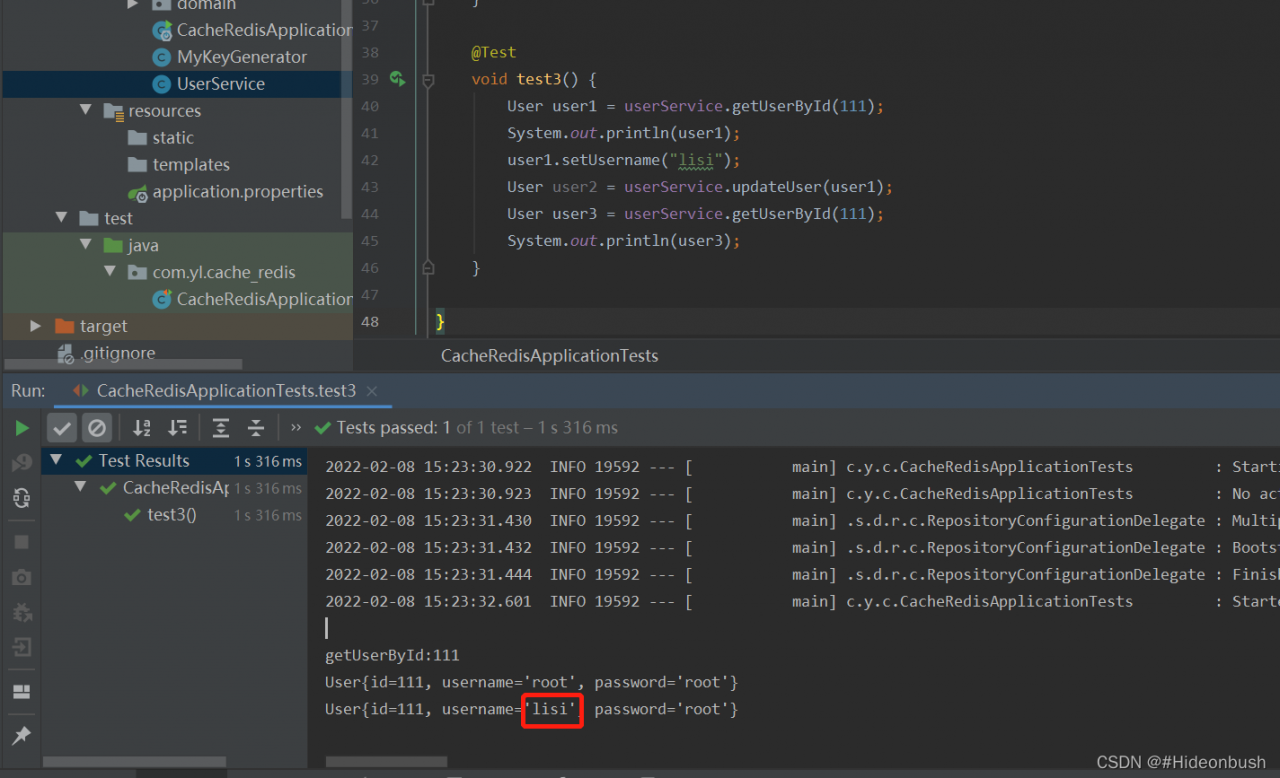Click the MyKeyGenerator class icon
The image size is (1280, 778).
point(161,57)
